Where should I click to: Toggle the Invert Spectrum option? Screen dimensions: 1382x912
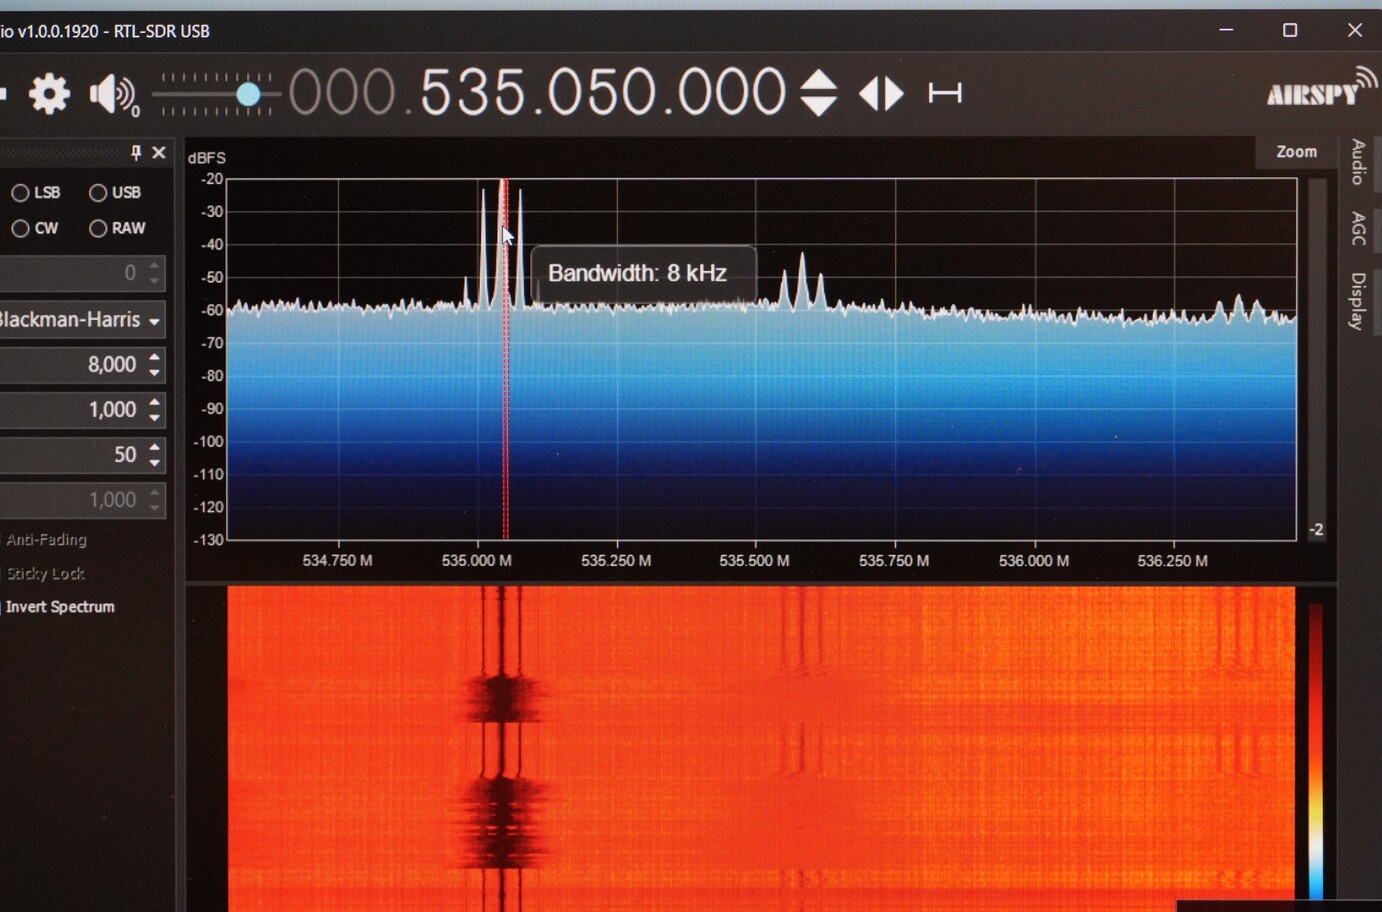(x=58, y=607)
